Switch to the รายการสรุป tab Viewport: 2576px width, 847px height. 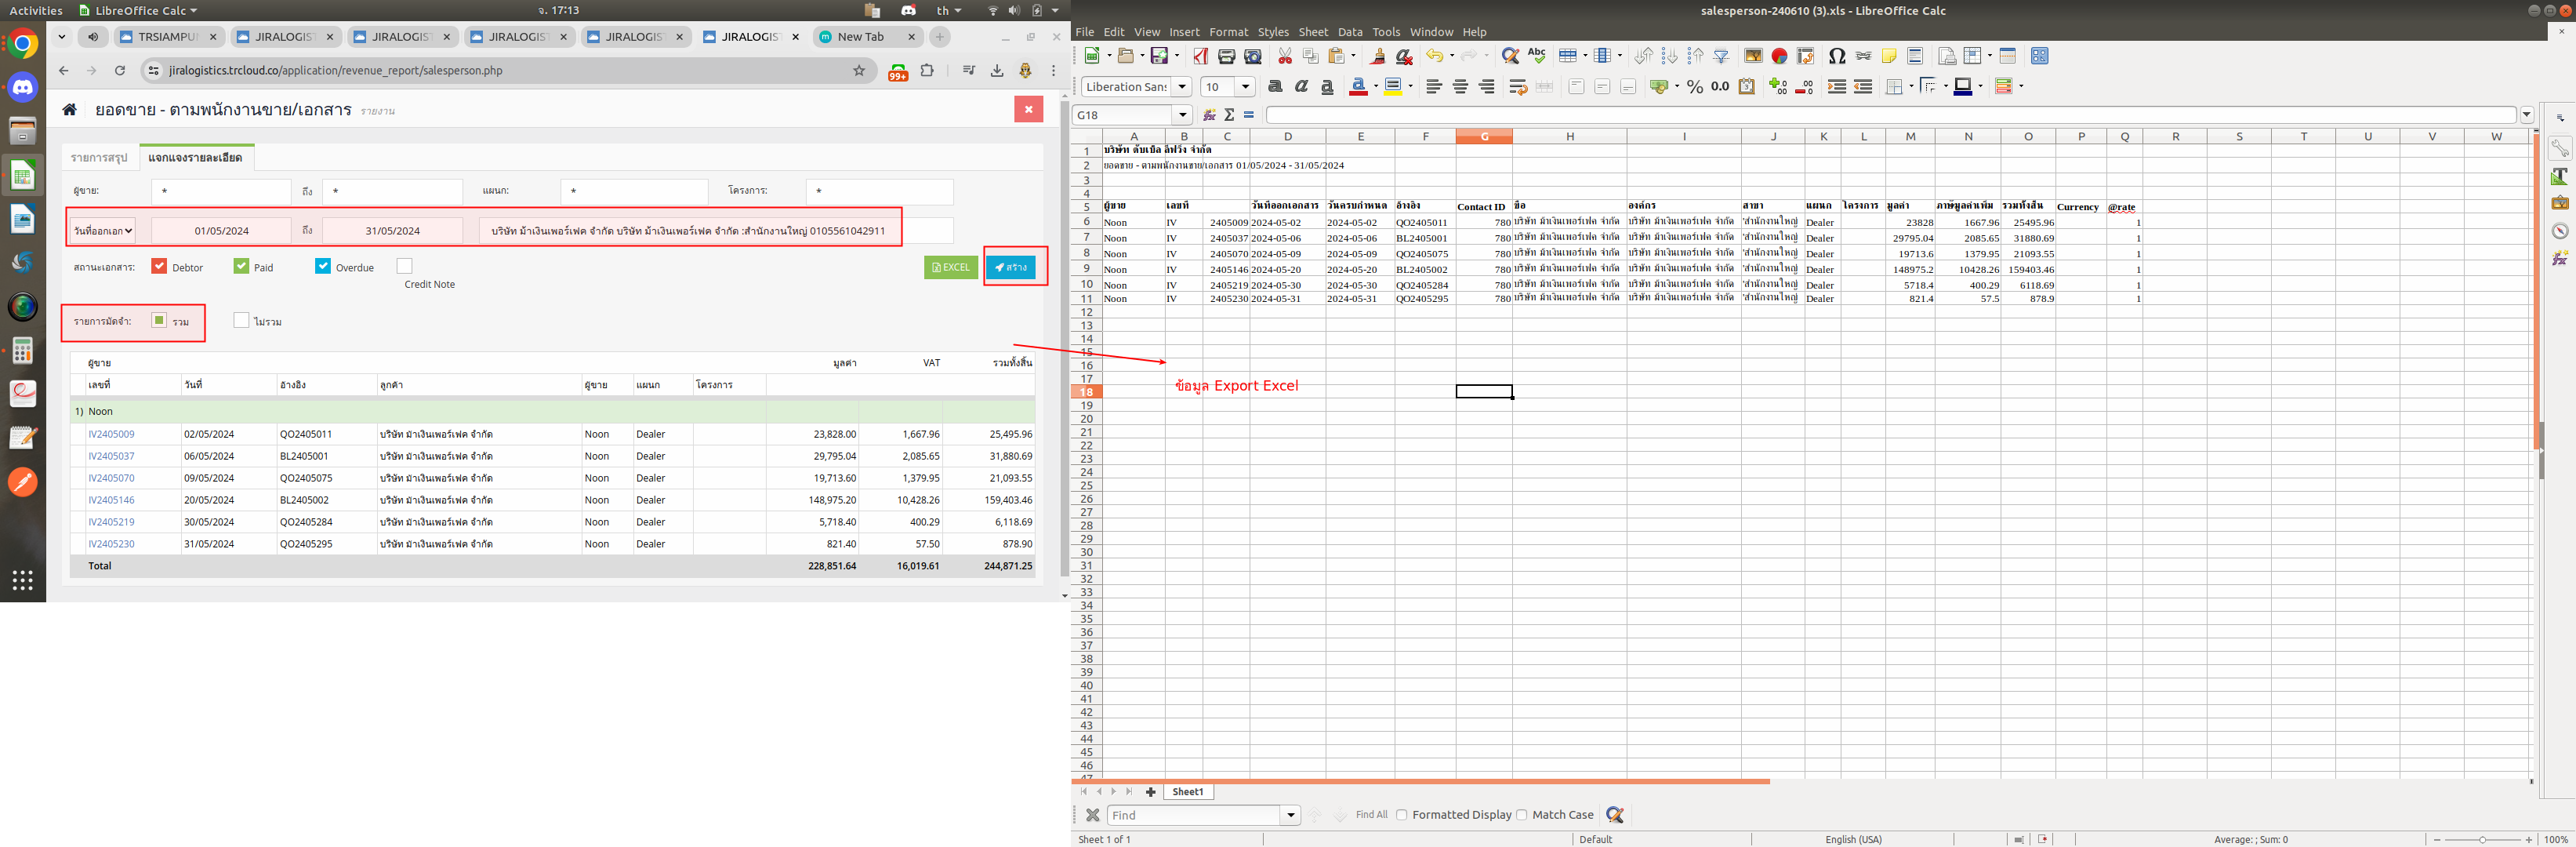(x=99, y=158)
